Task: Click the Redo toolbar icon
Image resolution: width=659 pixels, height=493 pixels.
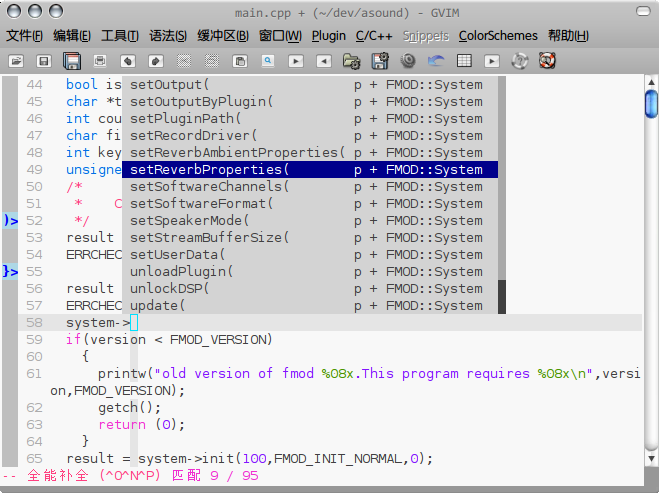Action: tap(156, 61)
